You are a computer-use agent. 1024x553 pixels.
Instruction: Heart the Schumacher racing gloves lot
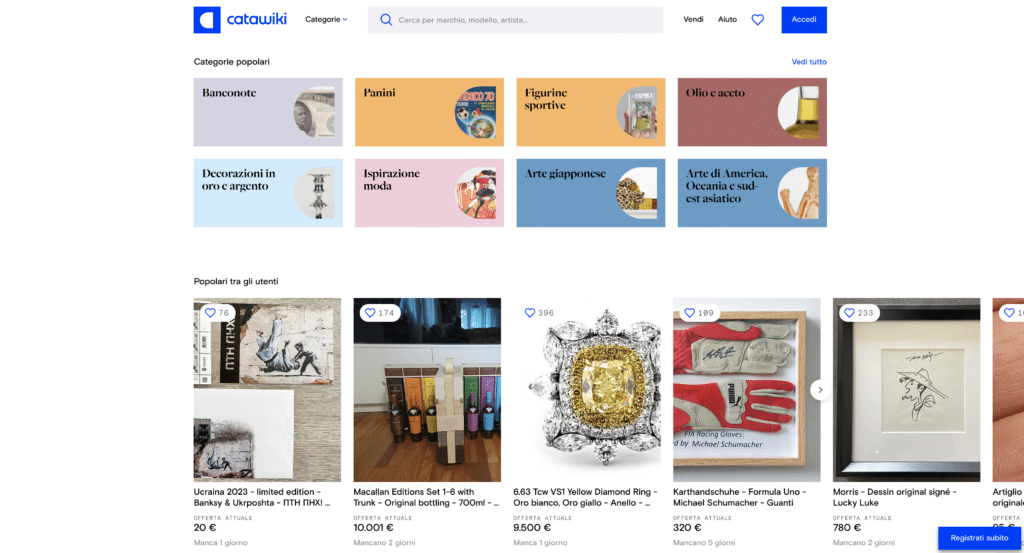690,313
